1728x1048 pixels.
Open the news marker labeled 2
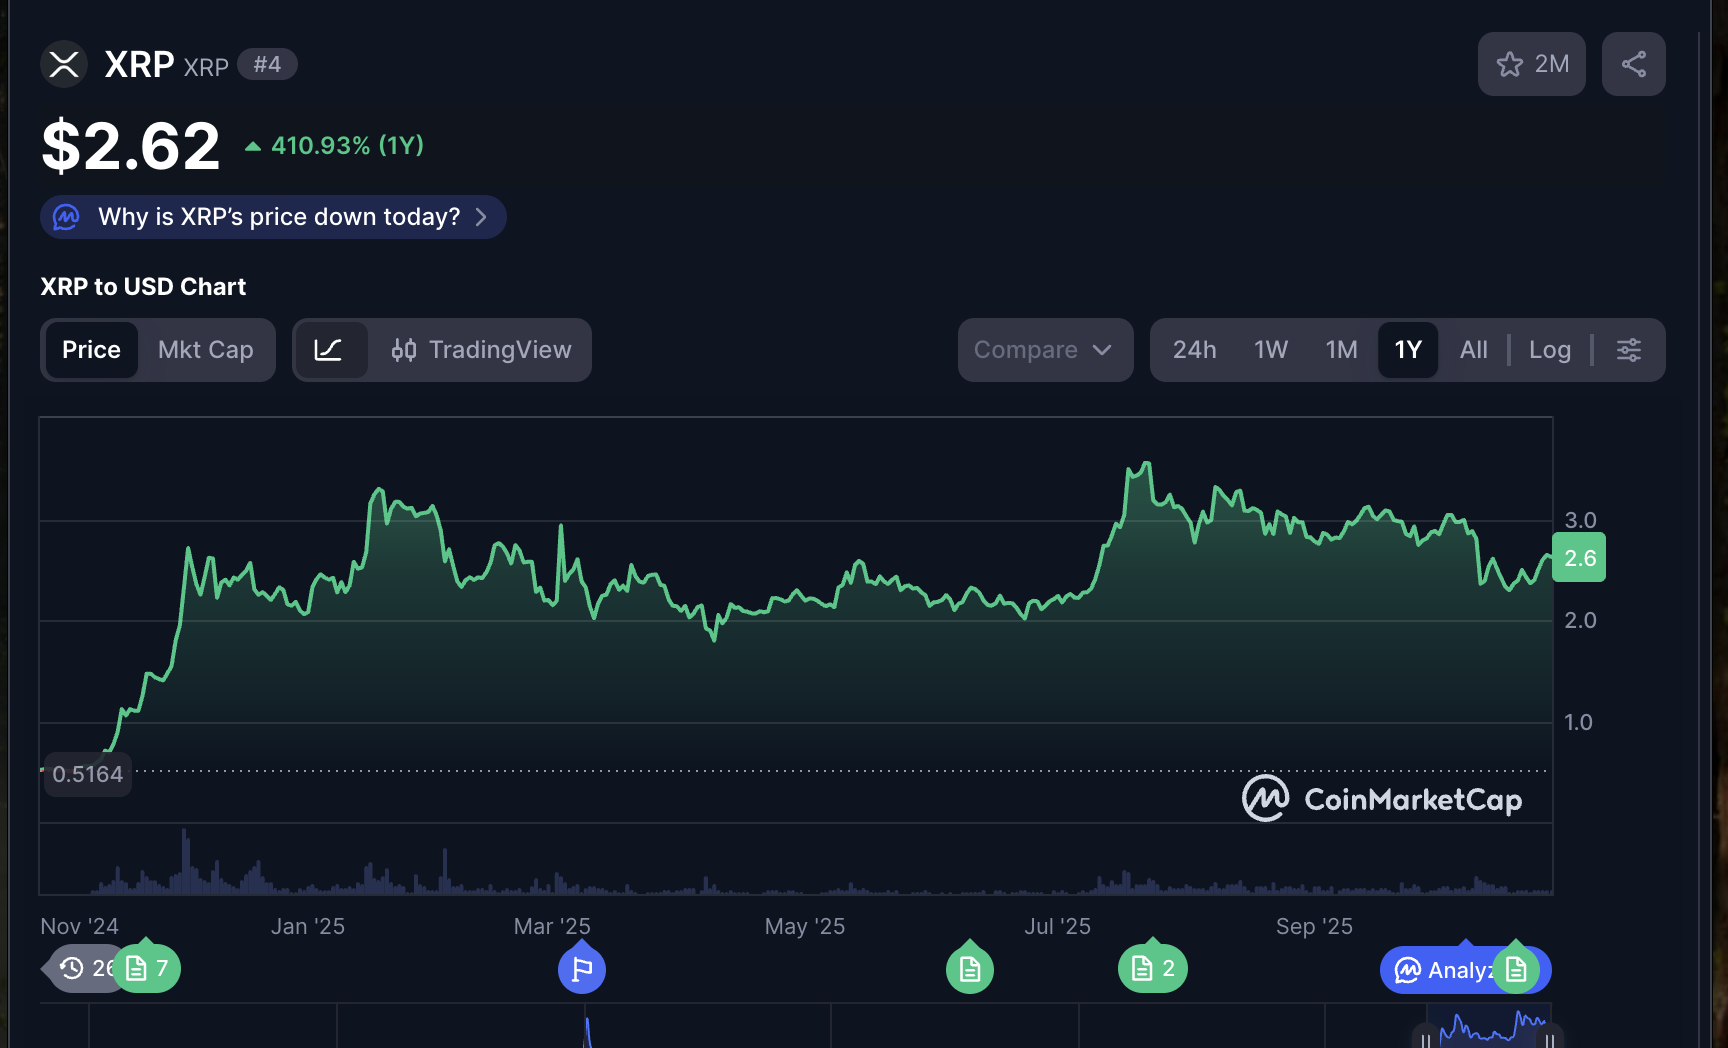click(1152, 968)
